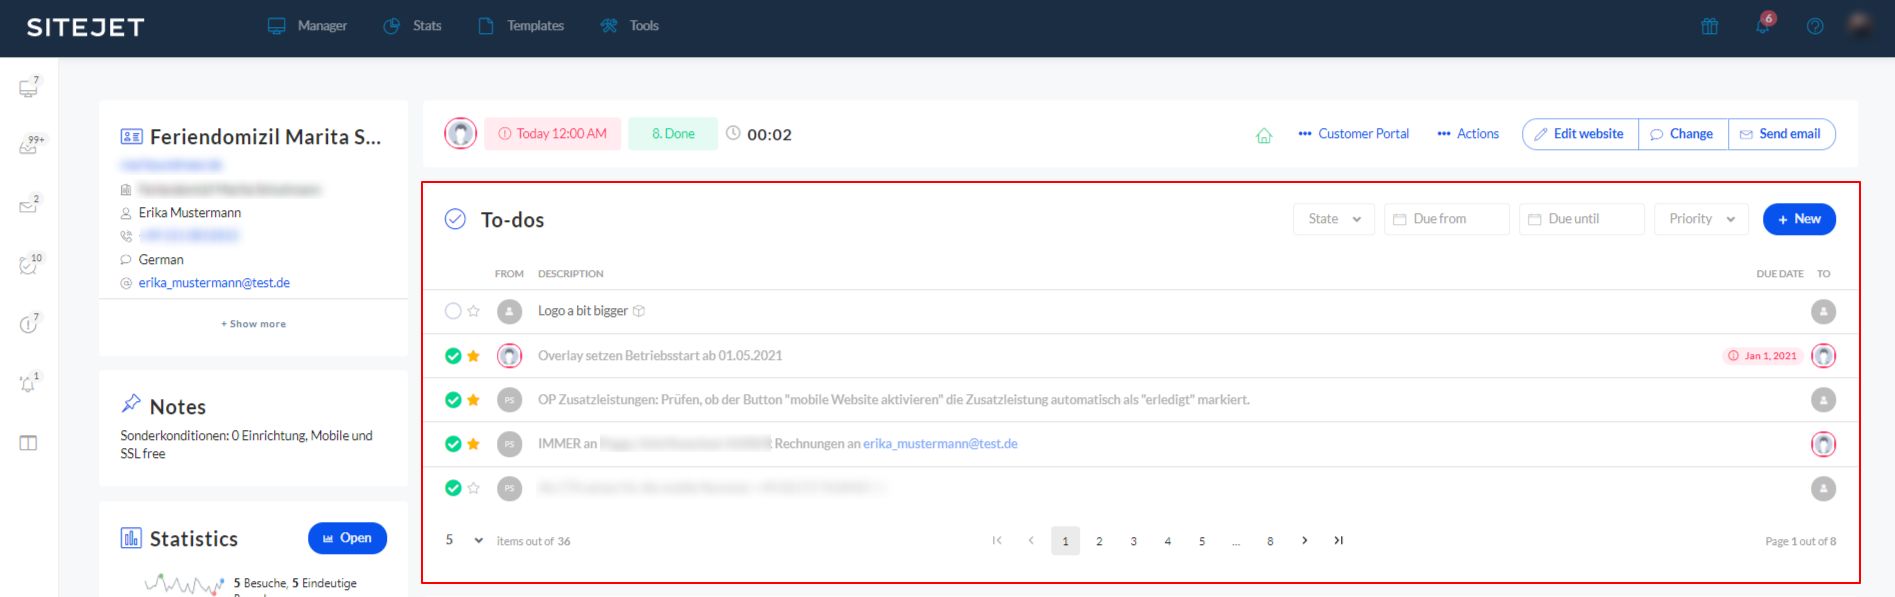
Task: Go to page 3 of to-dos
Action: [1133, 541]
